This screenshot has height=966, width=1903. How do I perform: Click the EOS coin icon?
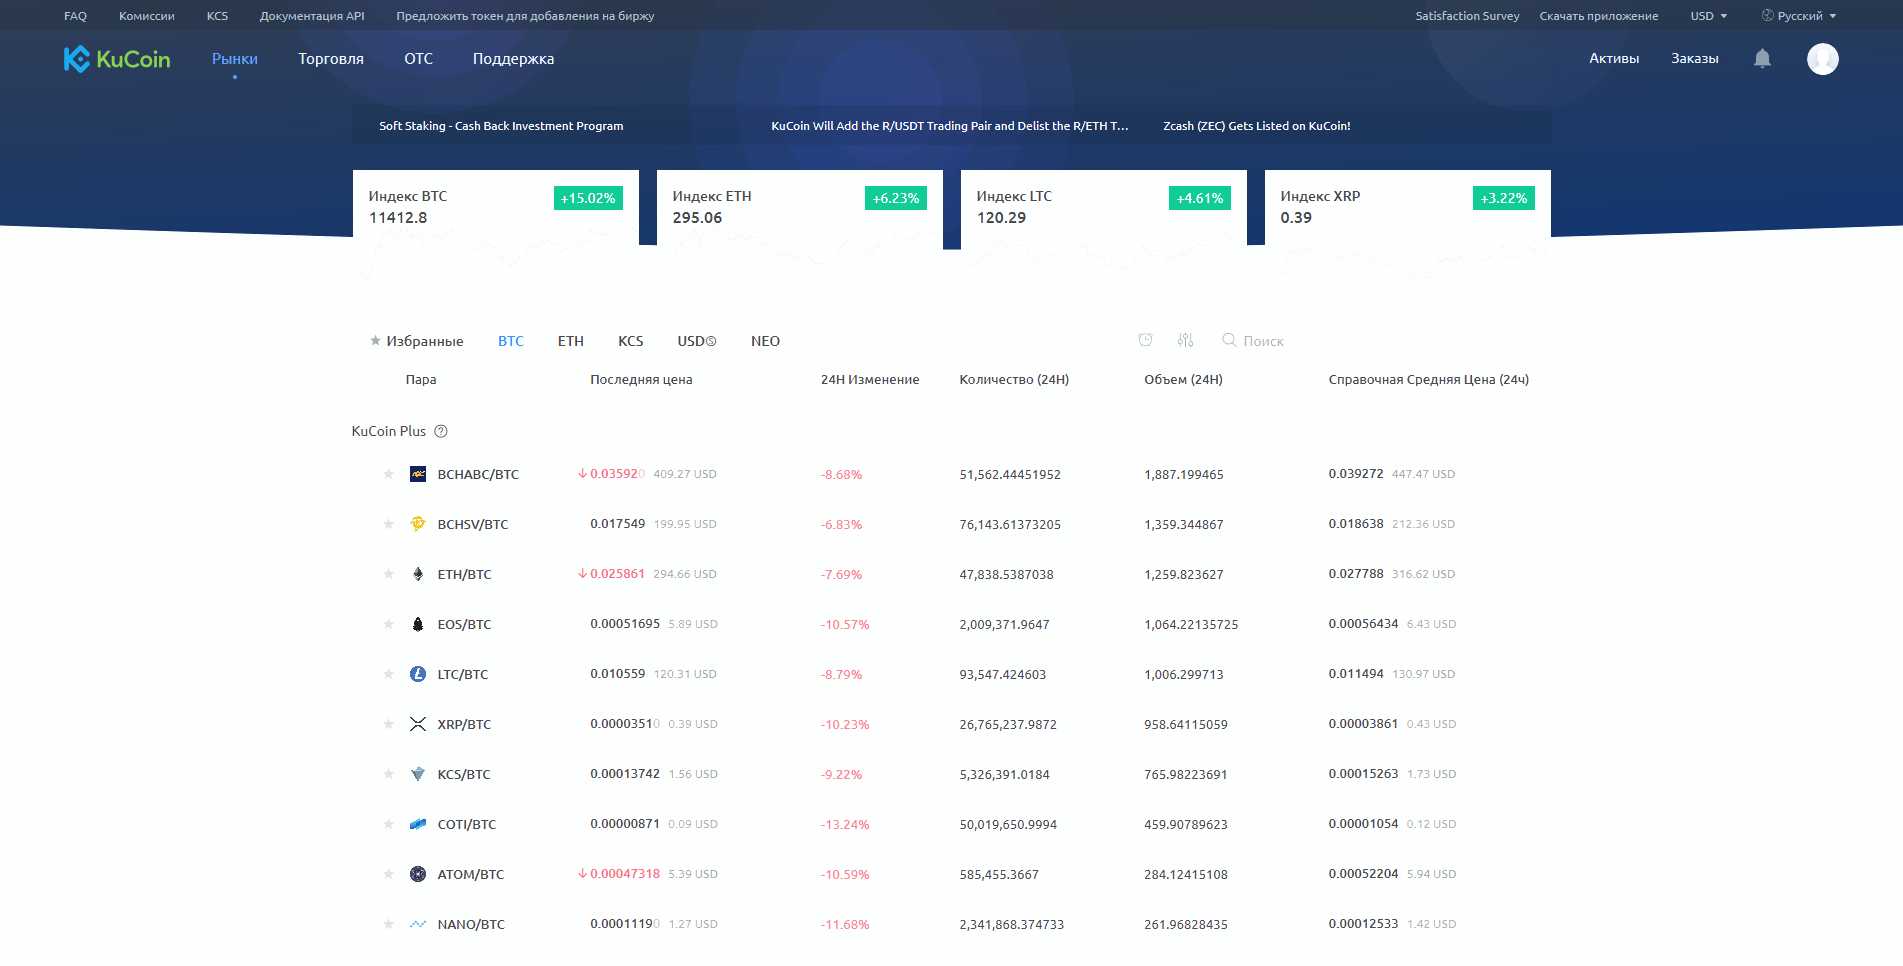[x=418, y=624]
